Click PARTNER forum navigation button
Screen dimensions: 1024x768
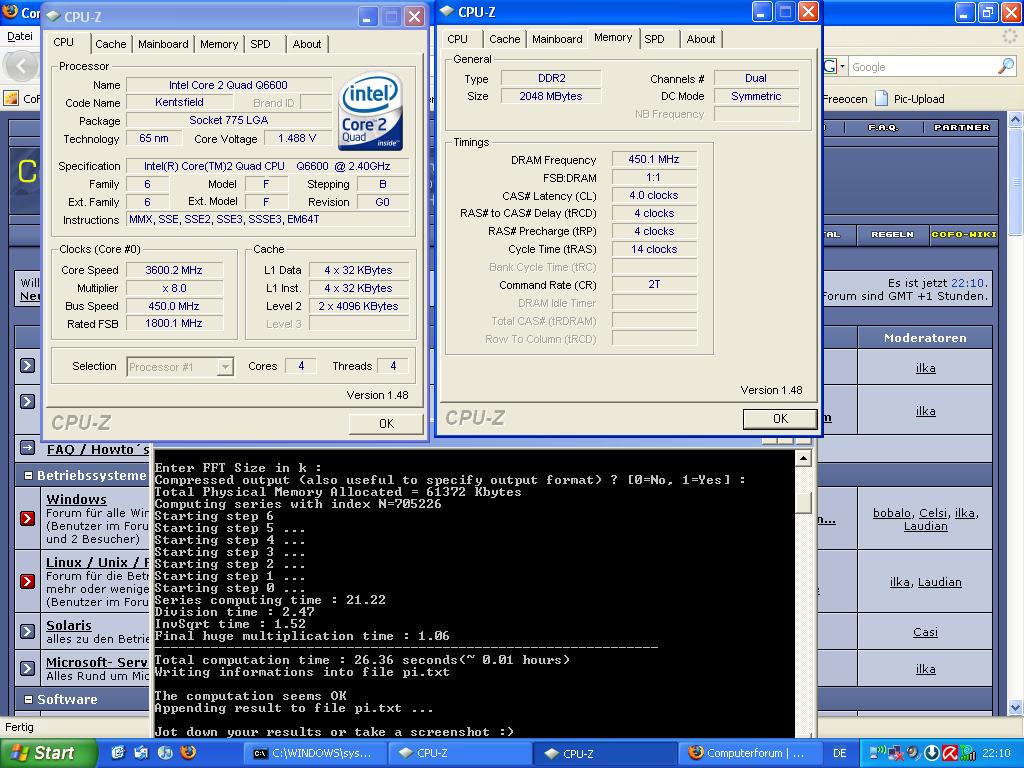pyautogui.click(x=961, y=127)
